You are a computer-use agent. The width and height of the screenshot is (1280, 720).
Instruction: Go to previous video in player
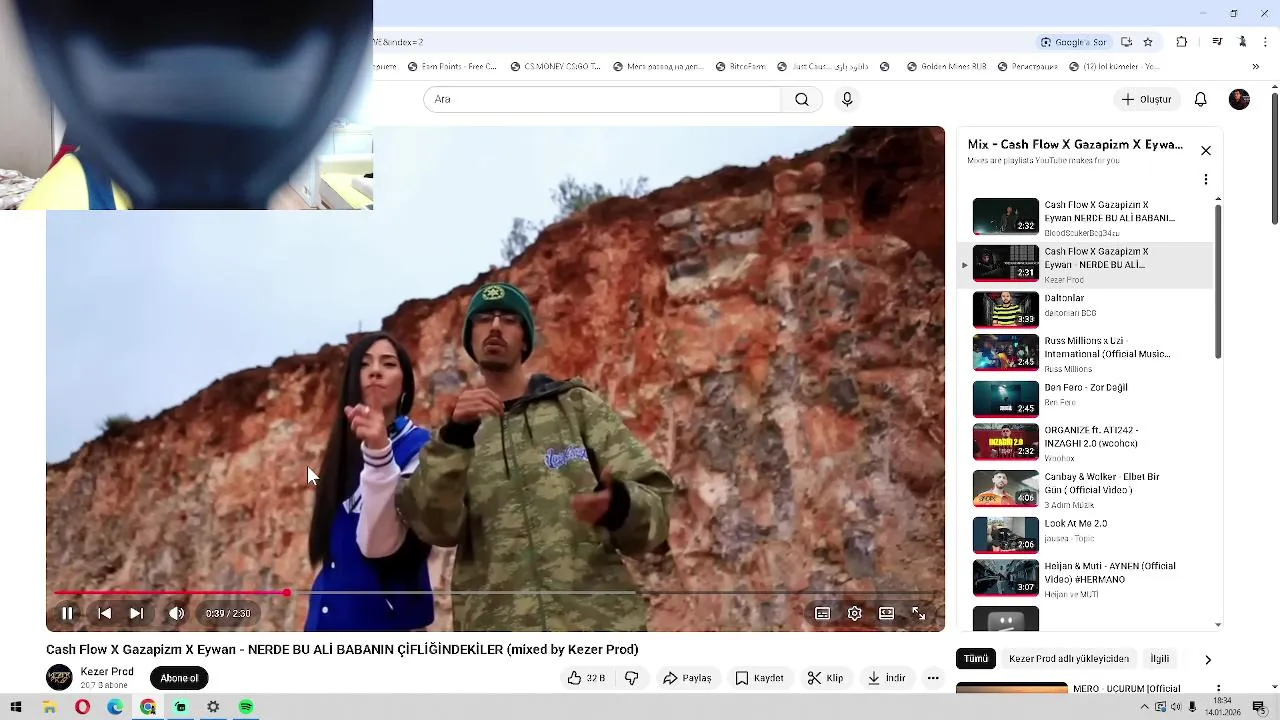pos(104,613)
